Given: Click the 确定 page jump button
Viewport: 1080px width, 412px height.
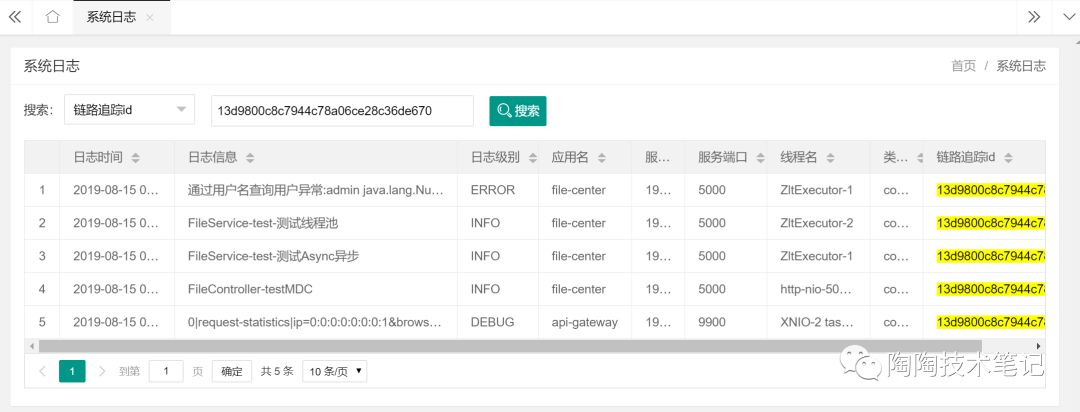Looking at the screenshot, I should (231, 371).
